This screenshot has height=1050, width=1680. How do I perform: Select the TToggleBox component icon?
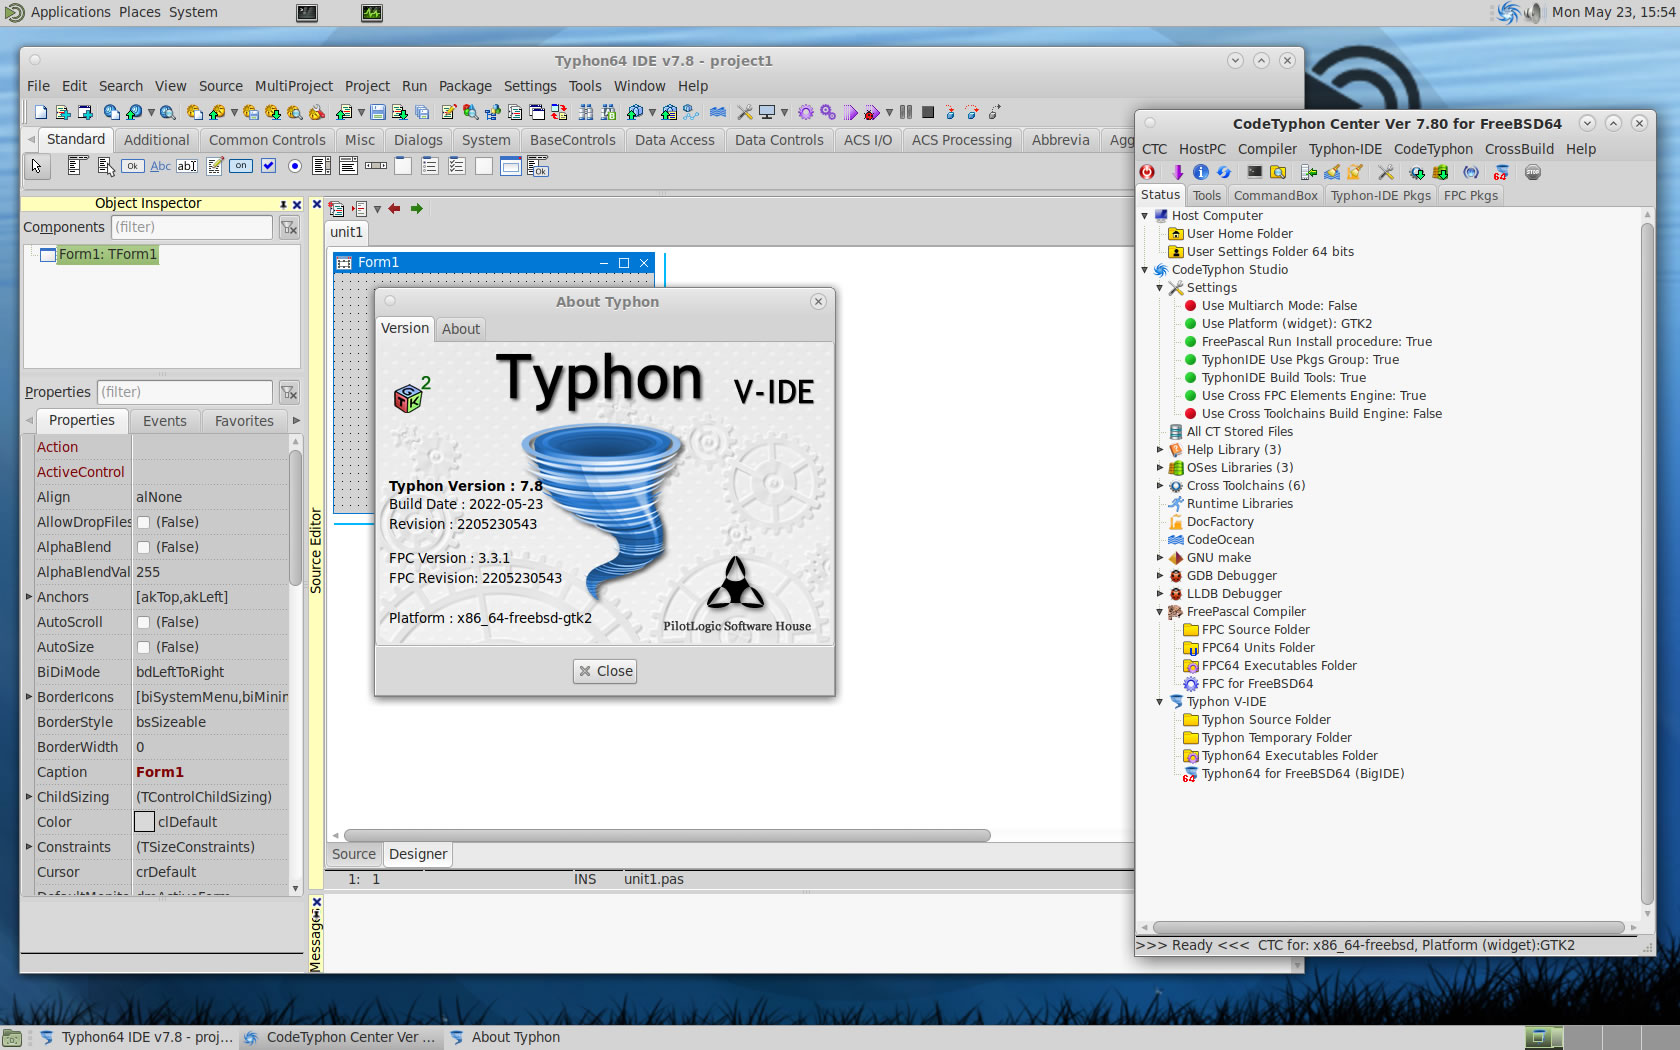coord(240,166)
